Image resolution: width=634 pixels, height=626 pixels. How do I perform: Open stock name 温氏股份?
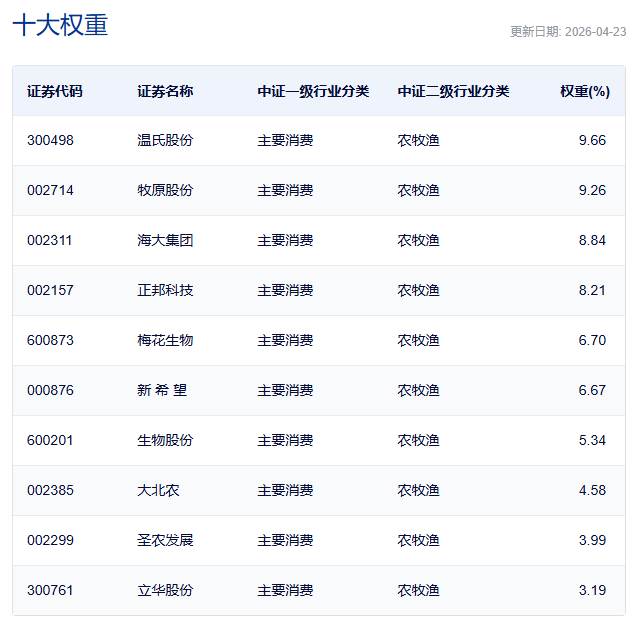pos(165,140)
